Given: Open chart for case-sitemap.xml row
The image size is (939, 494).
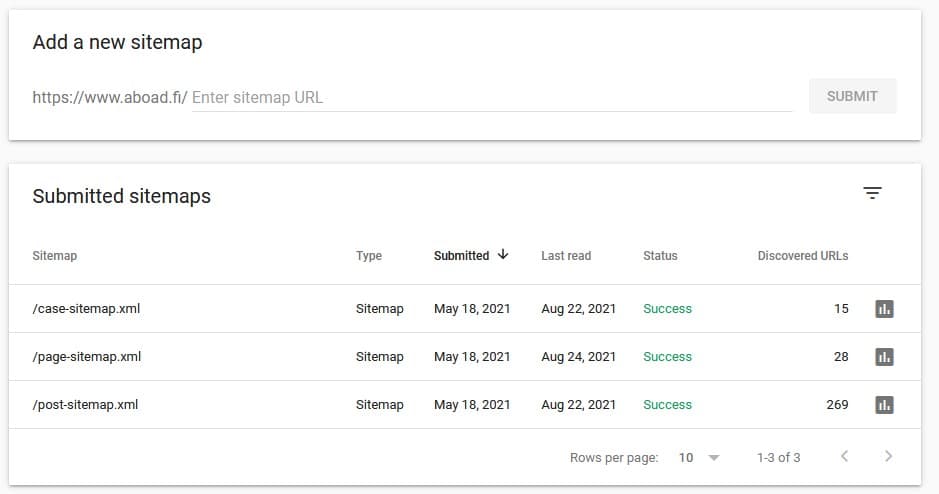Looking at the screenshot, I should [x=884, y=309].
